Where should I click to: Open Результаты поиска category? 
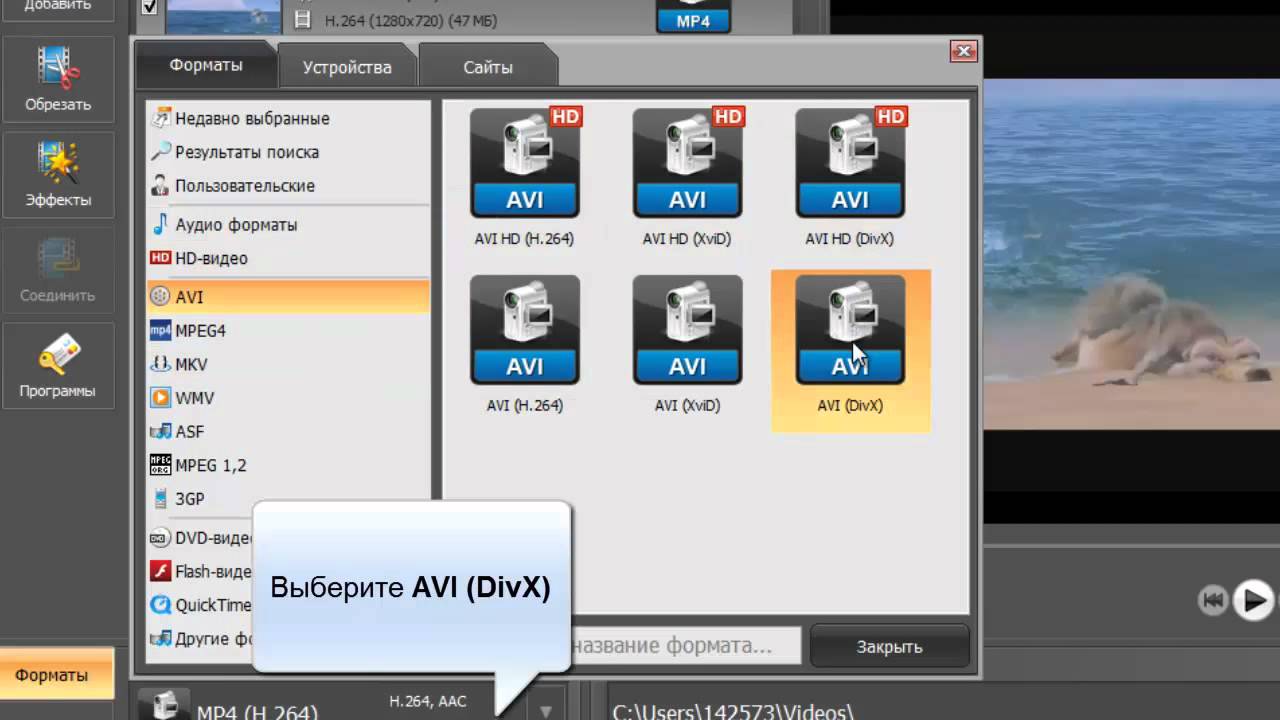289,152
